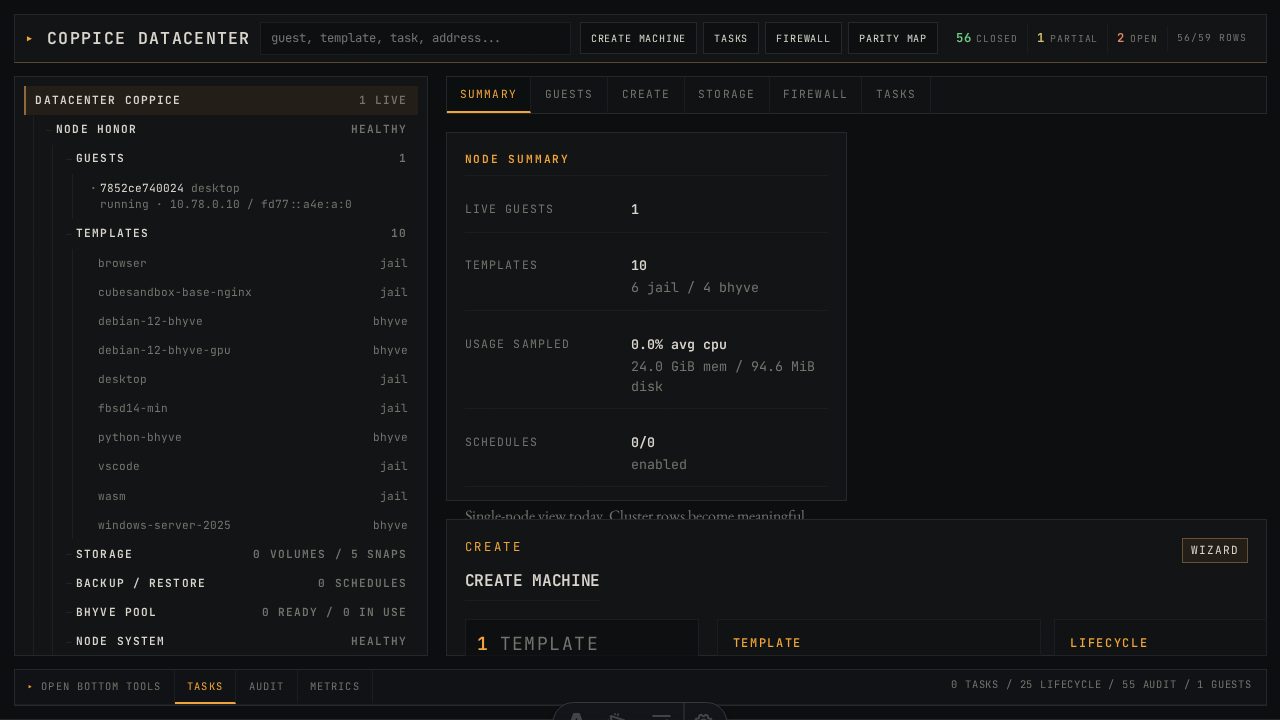The image size is (1280, 720).
Task: Open the Tasks button in the header
Action: [x=731, y=38]
